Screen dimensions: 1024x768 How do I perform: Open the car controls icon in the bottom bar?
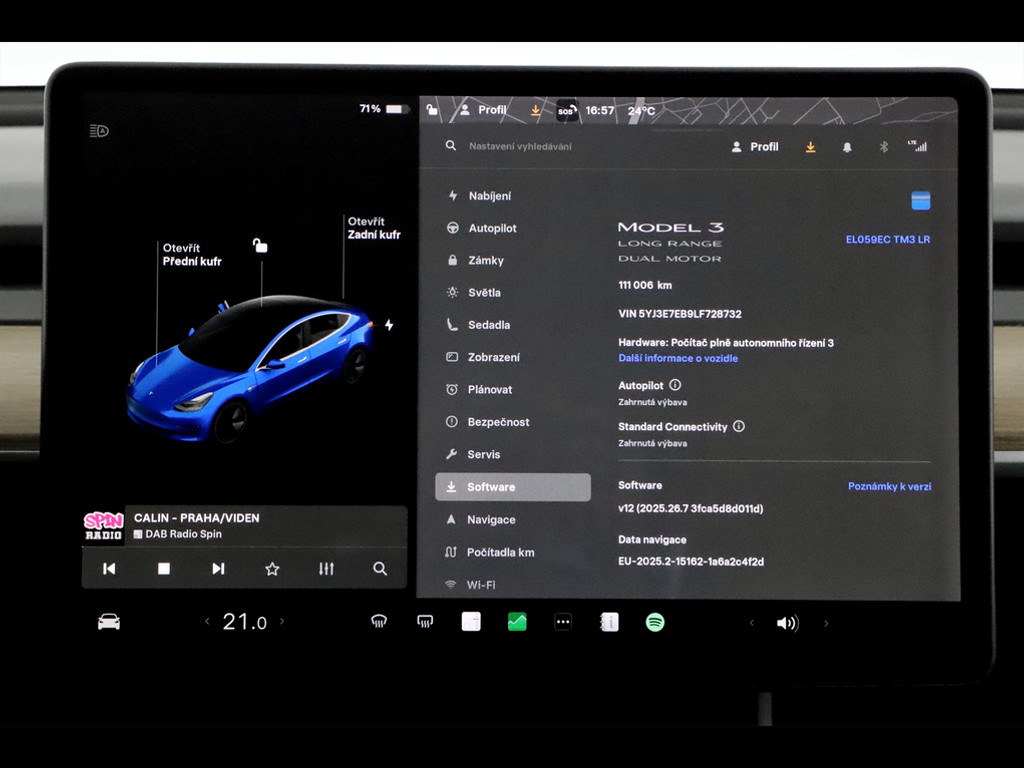(109, 622)
